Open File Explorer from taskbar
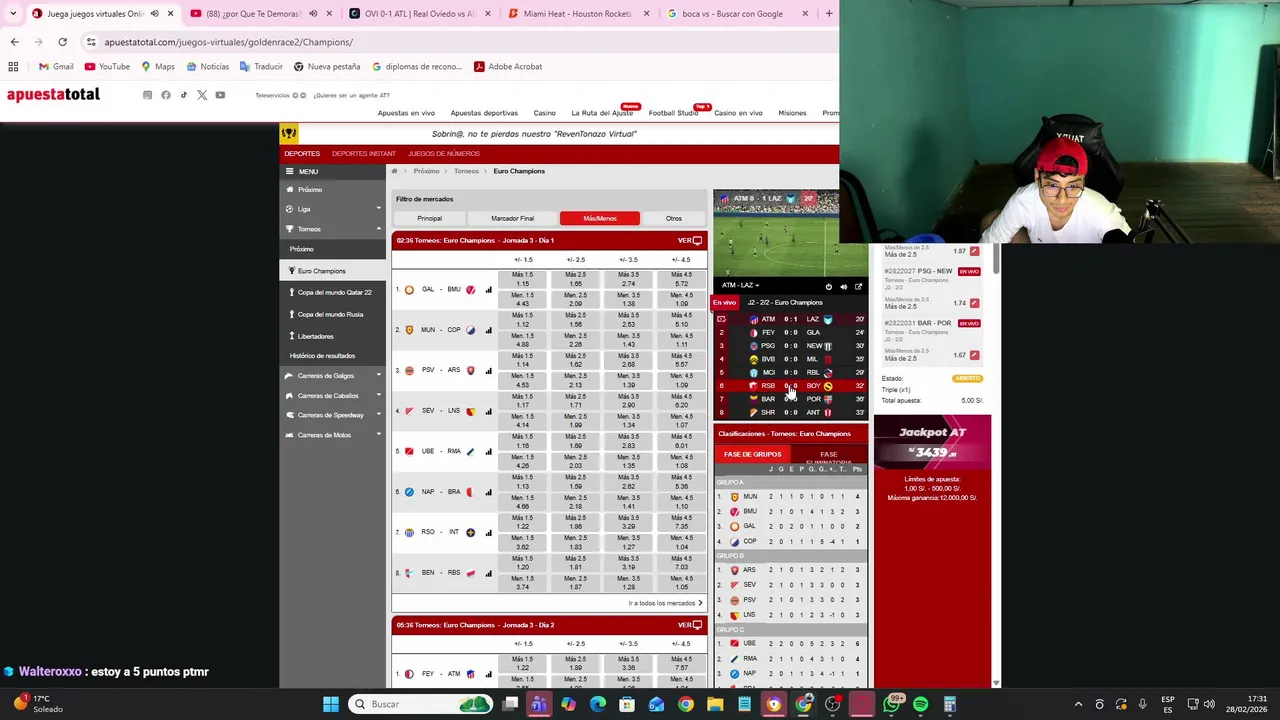The width and height of the screenshot is (1280, 720). [x=715, y=704]
